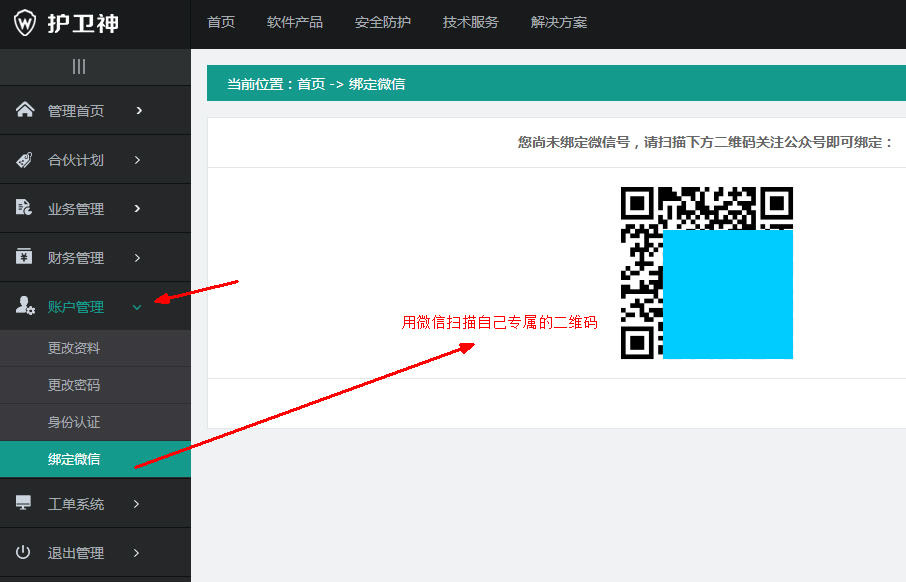906x582 pixels.
Task: Collapse the 账户管理 down chevron
Action: pyautogui.click(x=137, y=307)
